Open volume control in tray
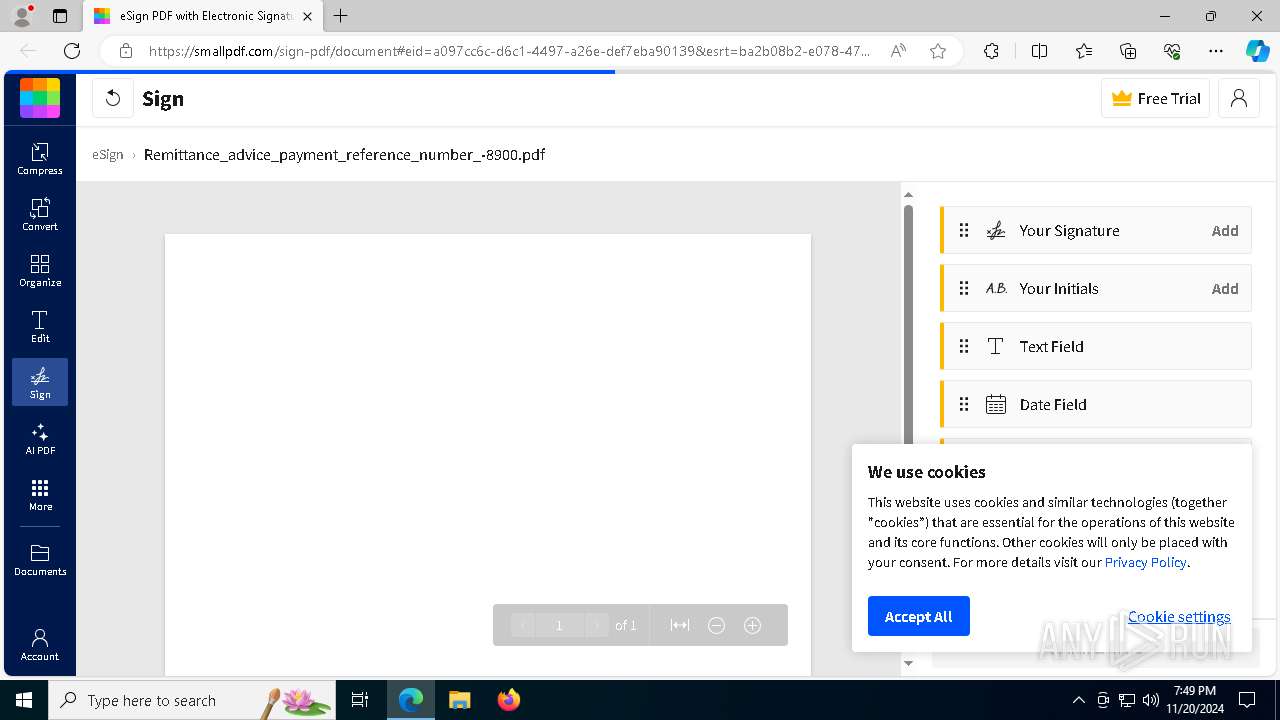The image size is (1280, 720). tap(1150, 700)
